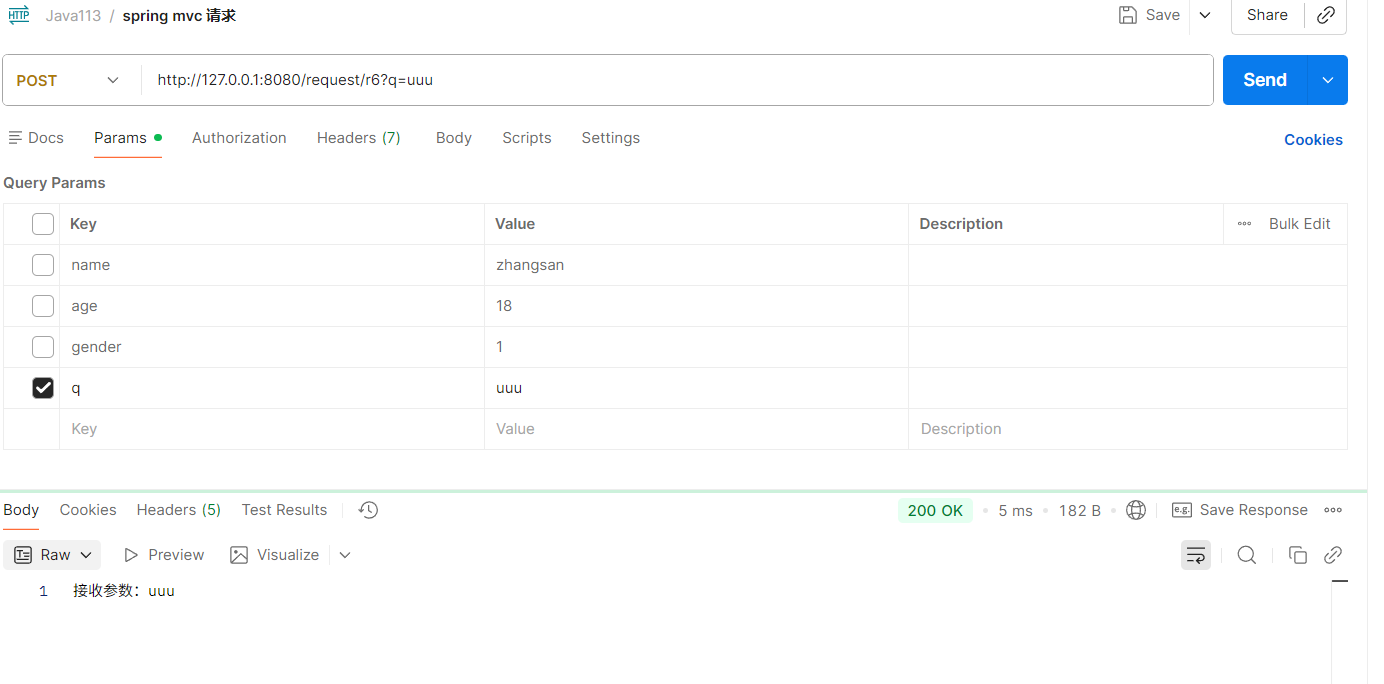
Task: Open the Headers (7) request tab
Action: (x=359, y=138)
